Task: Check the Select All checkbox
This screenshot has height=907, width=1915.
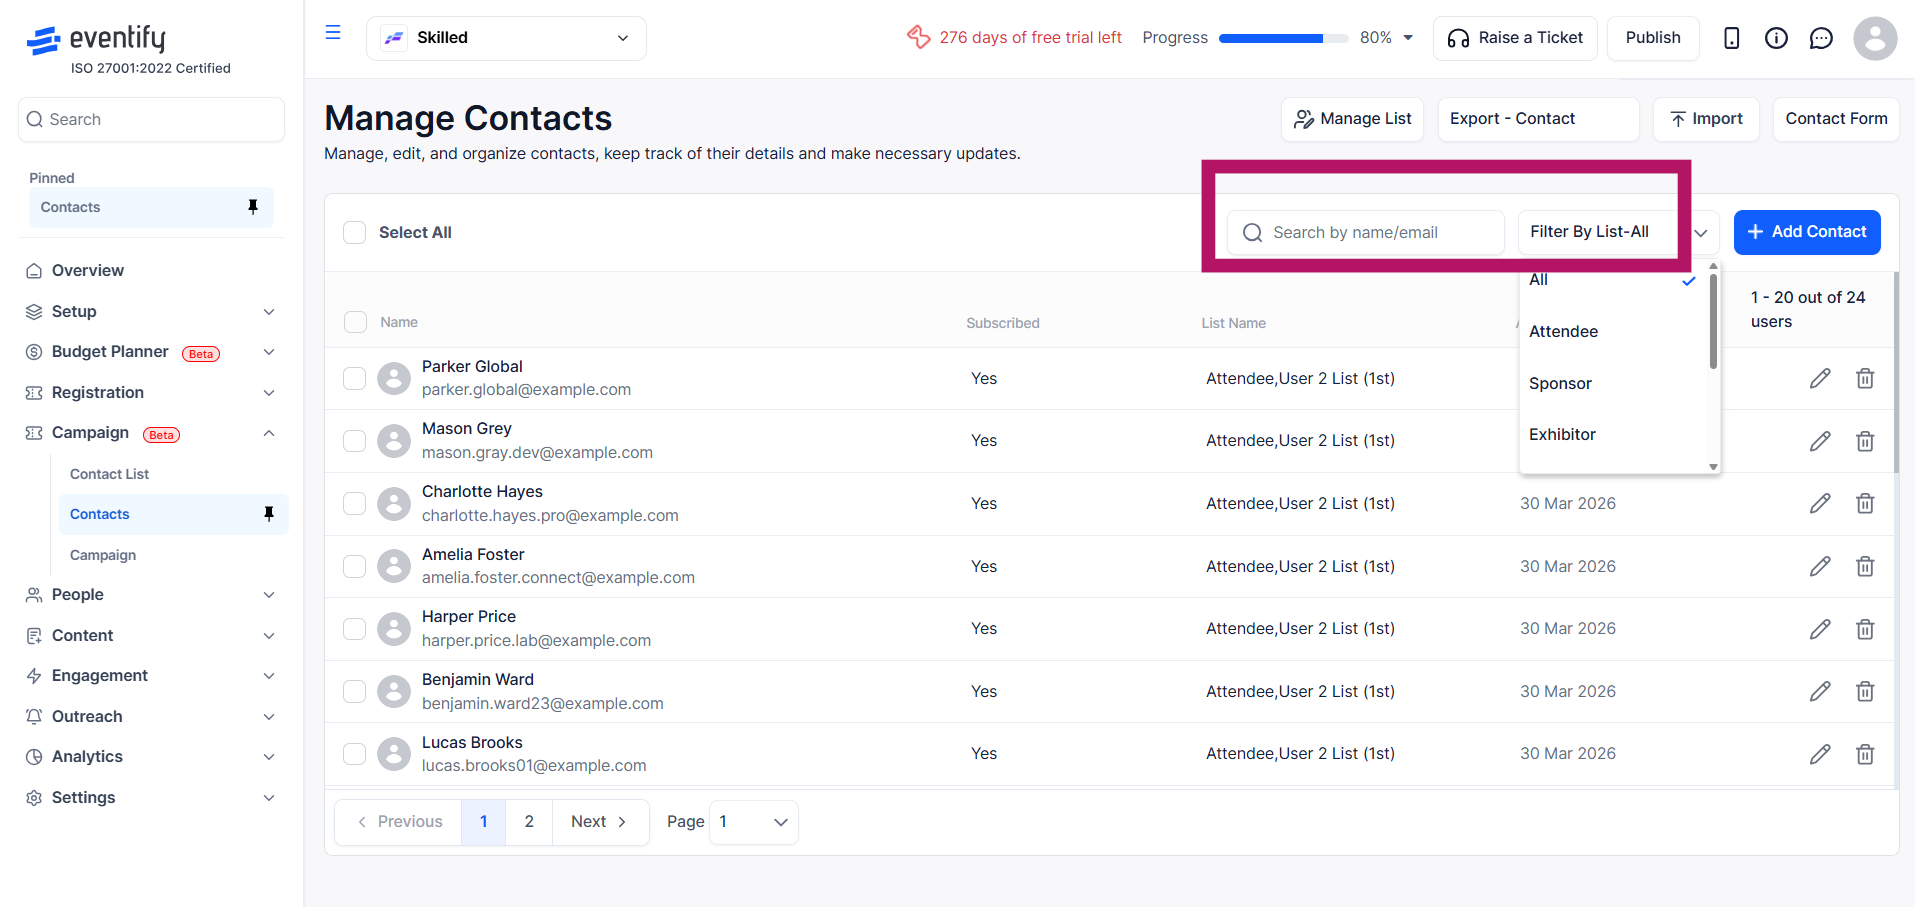Action: point(355,233)
